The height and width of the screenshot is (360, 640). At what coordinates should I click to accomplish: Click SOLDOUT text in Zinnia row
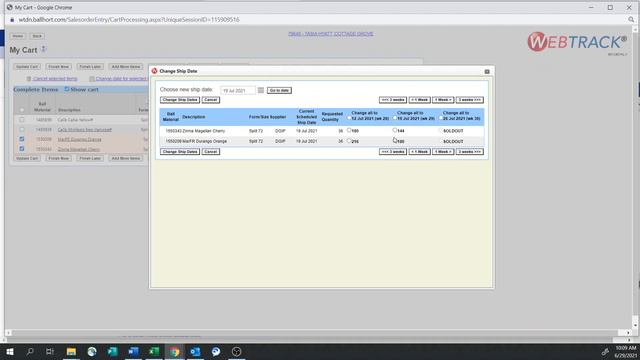coord(453,131)
